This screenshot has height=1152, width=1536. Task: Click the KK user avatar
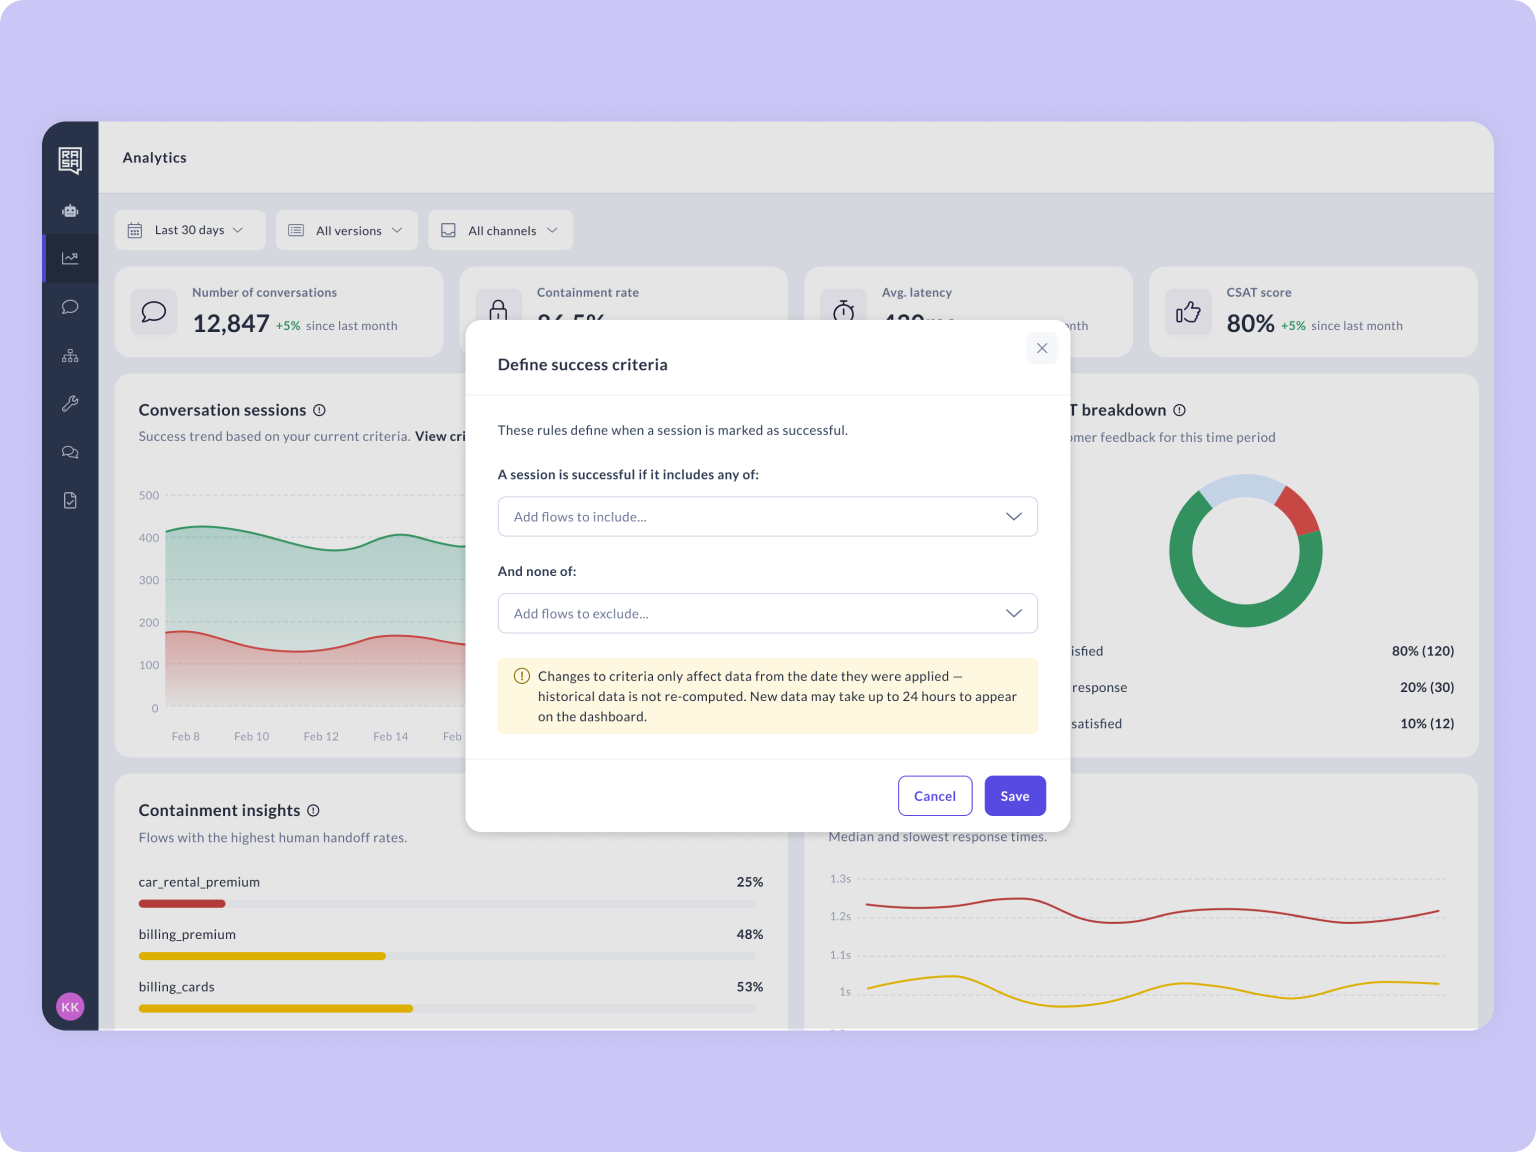pyautogui.click(x=70, y=1007)
